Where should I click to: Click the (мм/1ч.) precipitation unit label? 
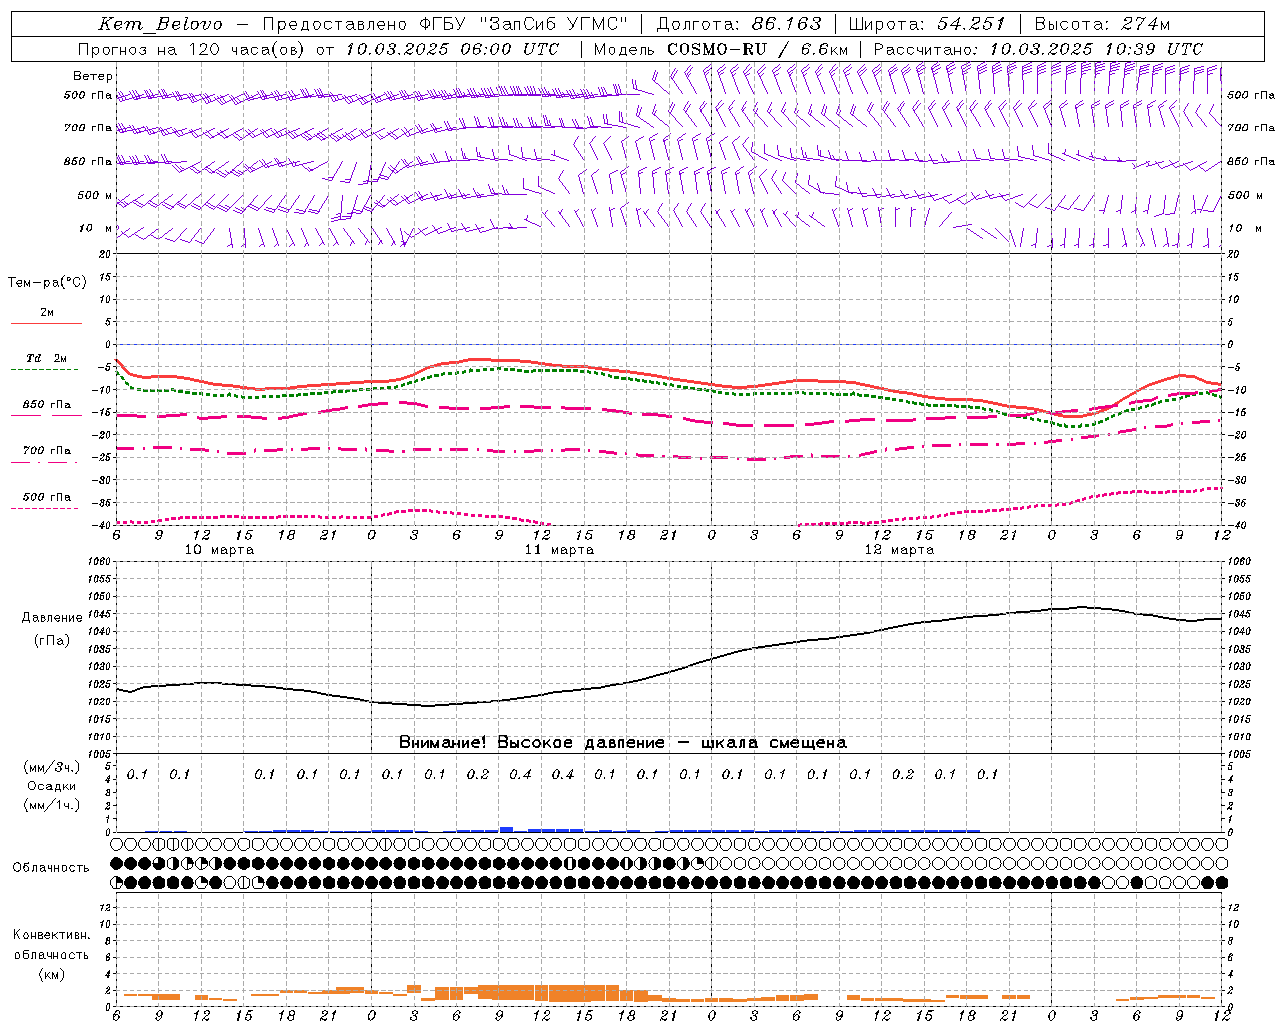[x=52, y=805]
